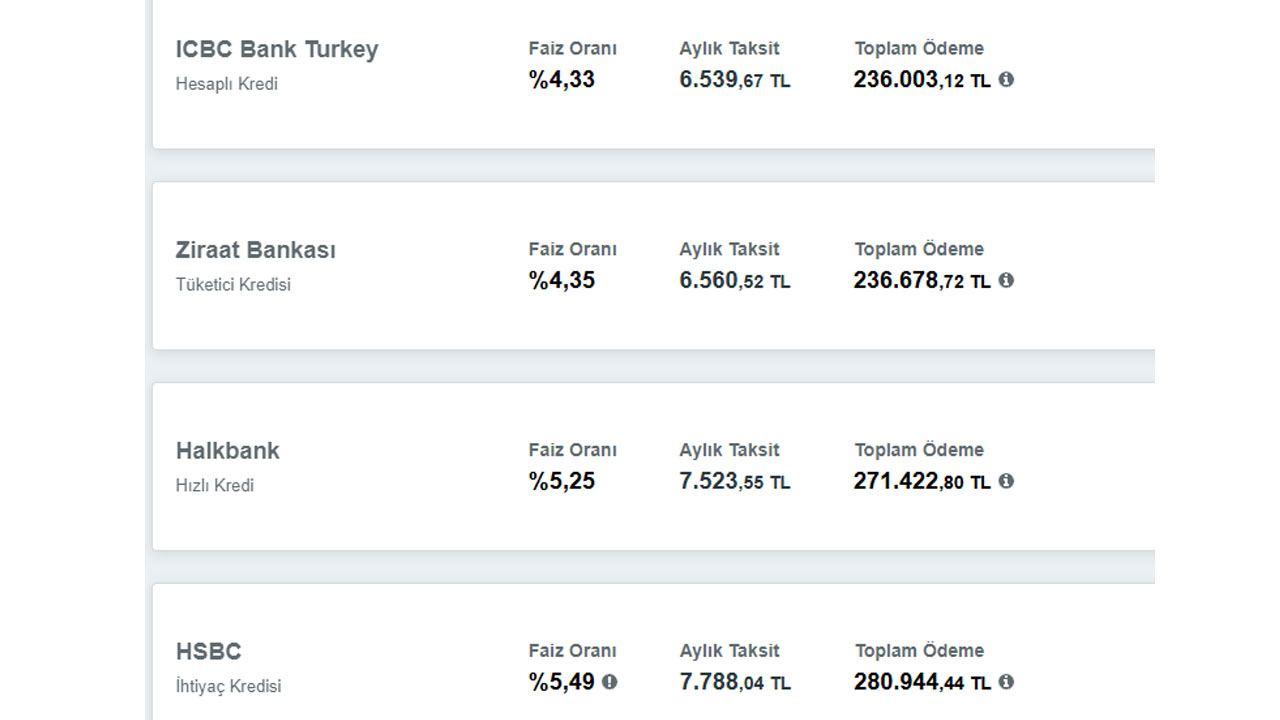This screenshot has height=720, width=1280.
Task: Click Halkbank interest rate %5,25
Action: coord(562,481)
